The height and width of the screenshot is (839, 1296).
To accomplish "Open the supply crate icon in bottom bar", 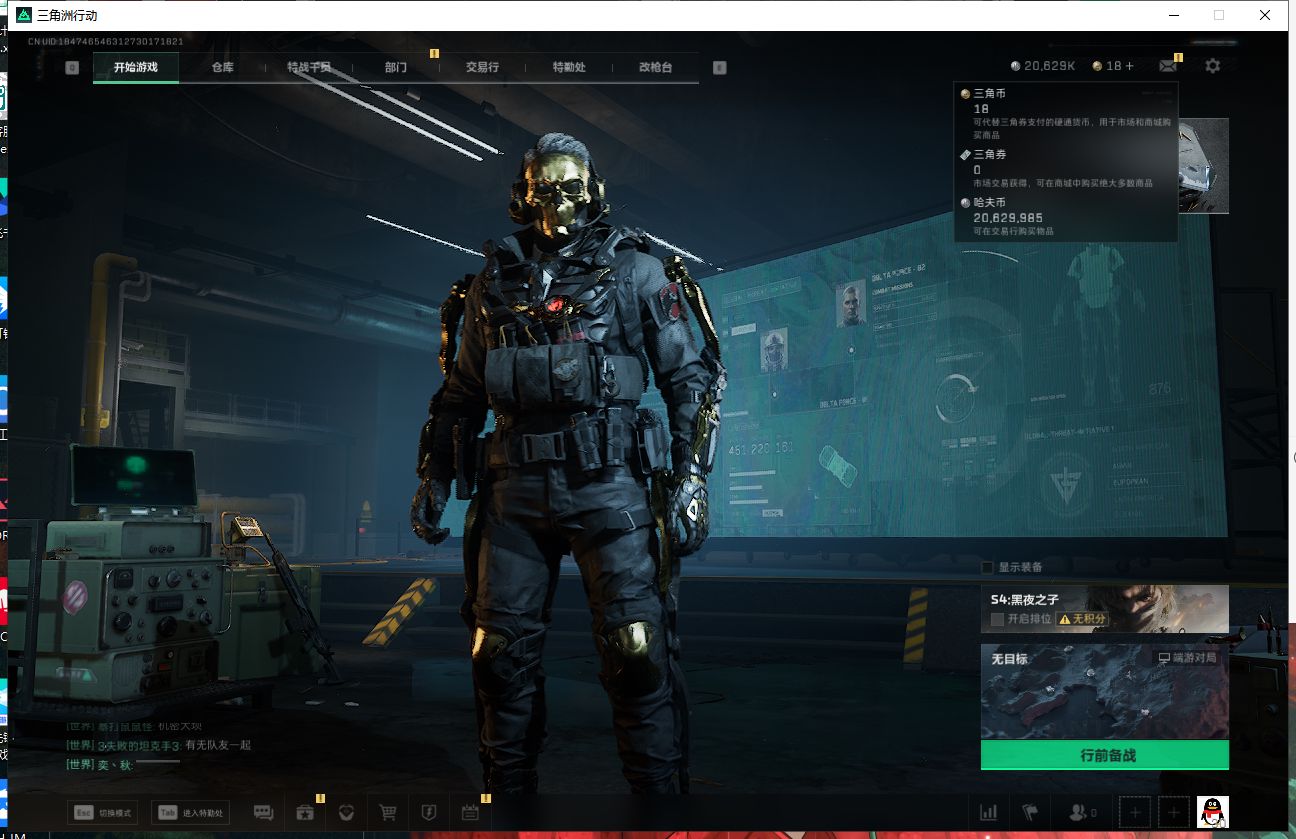I will [x=306, y=812].
